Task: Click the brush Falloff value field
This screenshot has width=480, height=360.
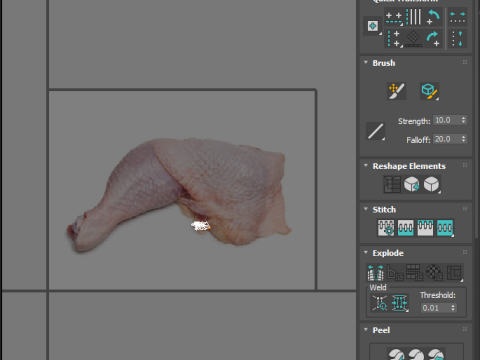Action: [447, 139]
